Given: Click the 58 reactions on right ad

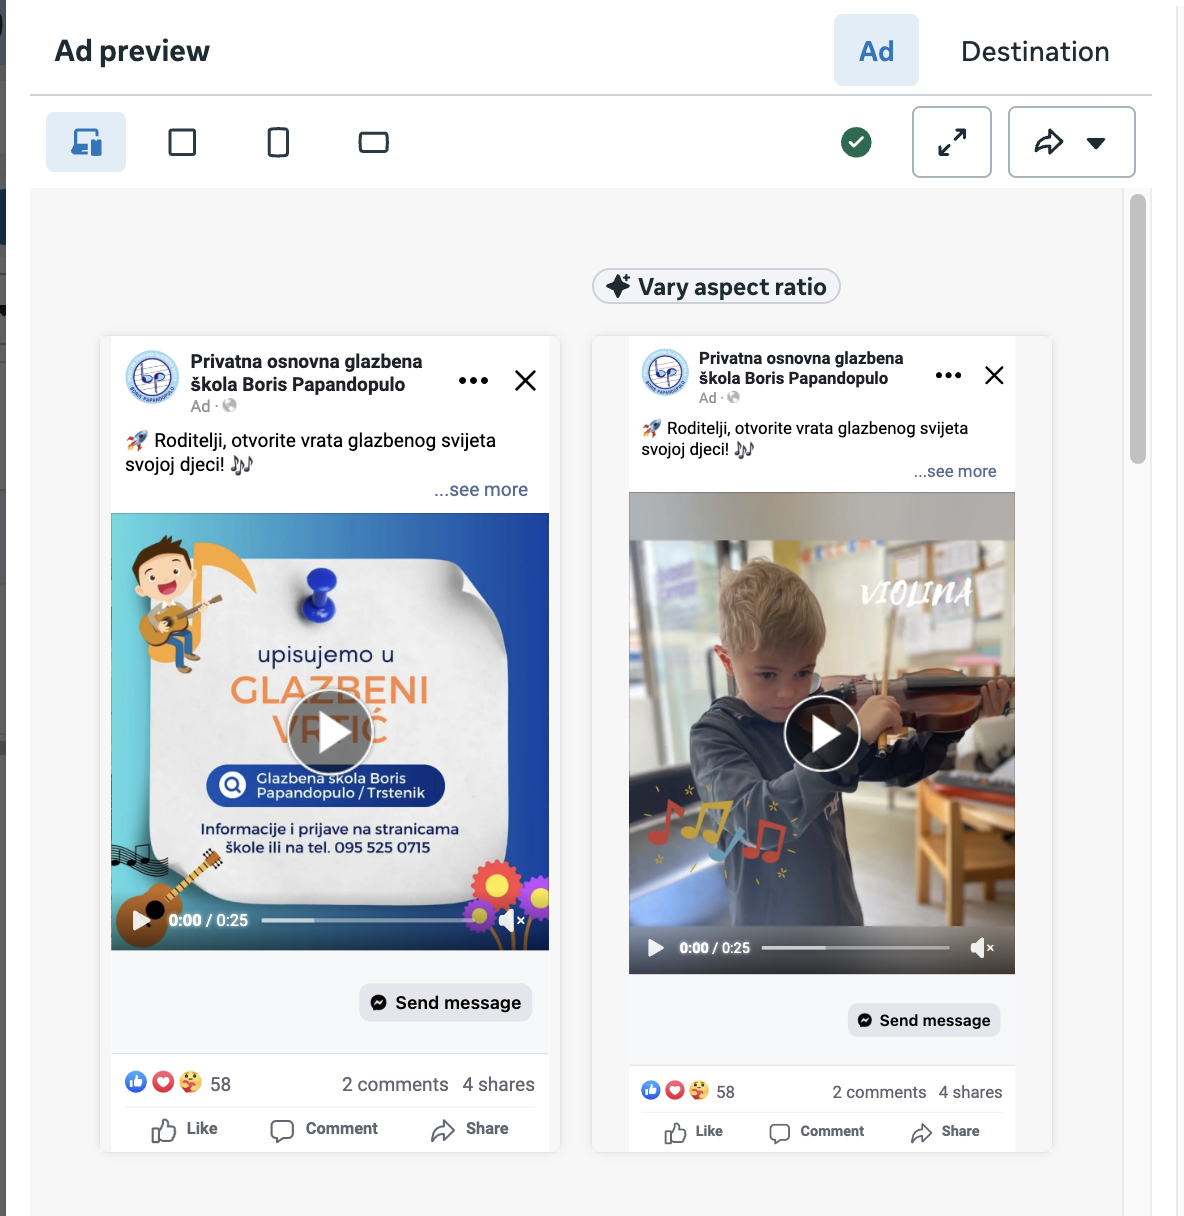Looking at the screenshot, I should [688, 1091].
